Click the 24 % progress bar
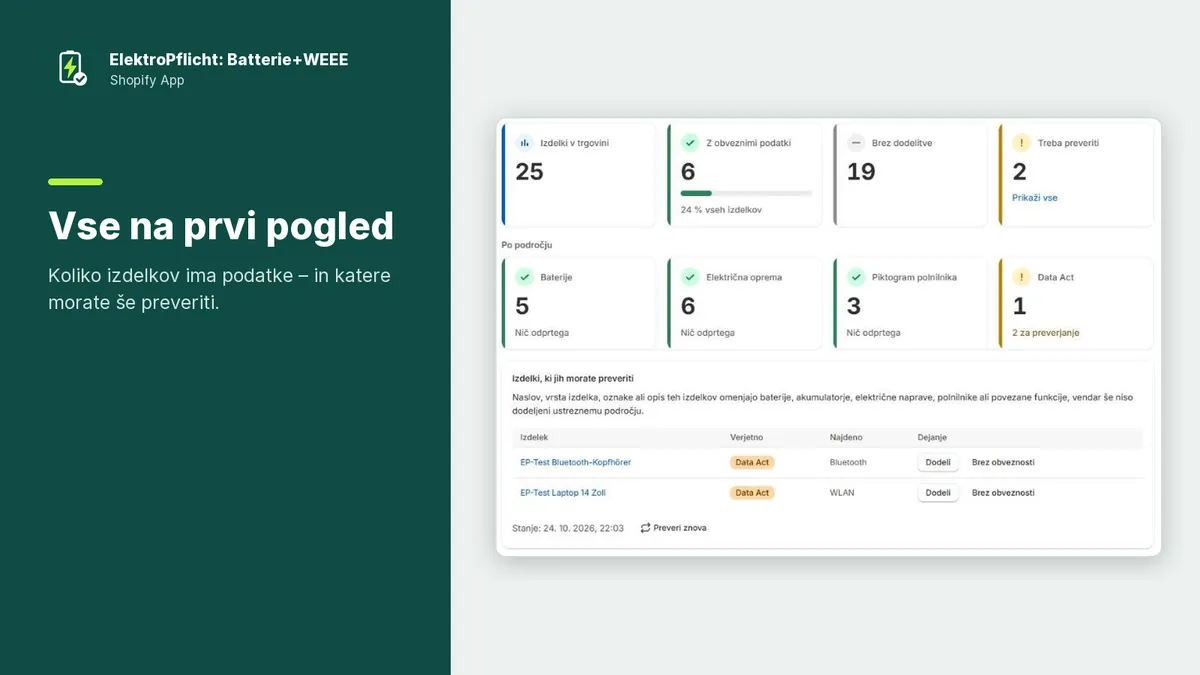This screenshot has height=675, width=1200. point(746,192)
